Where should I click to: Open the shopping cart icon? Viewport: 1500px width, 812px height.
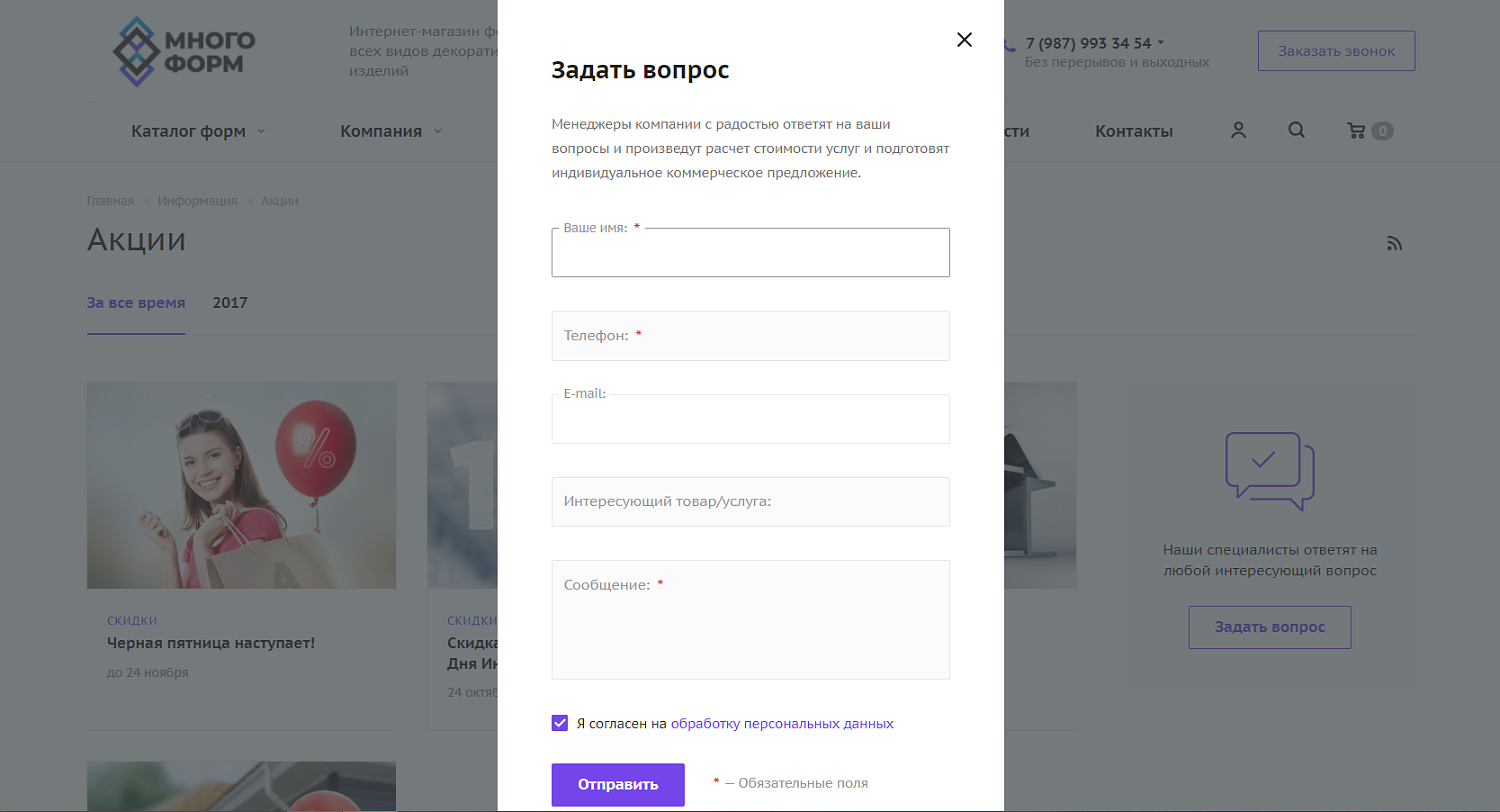tap(1357, 130)
